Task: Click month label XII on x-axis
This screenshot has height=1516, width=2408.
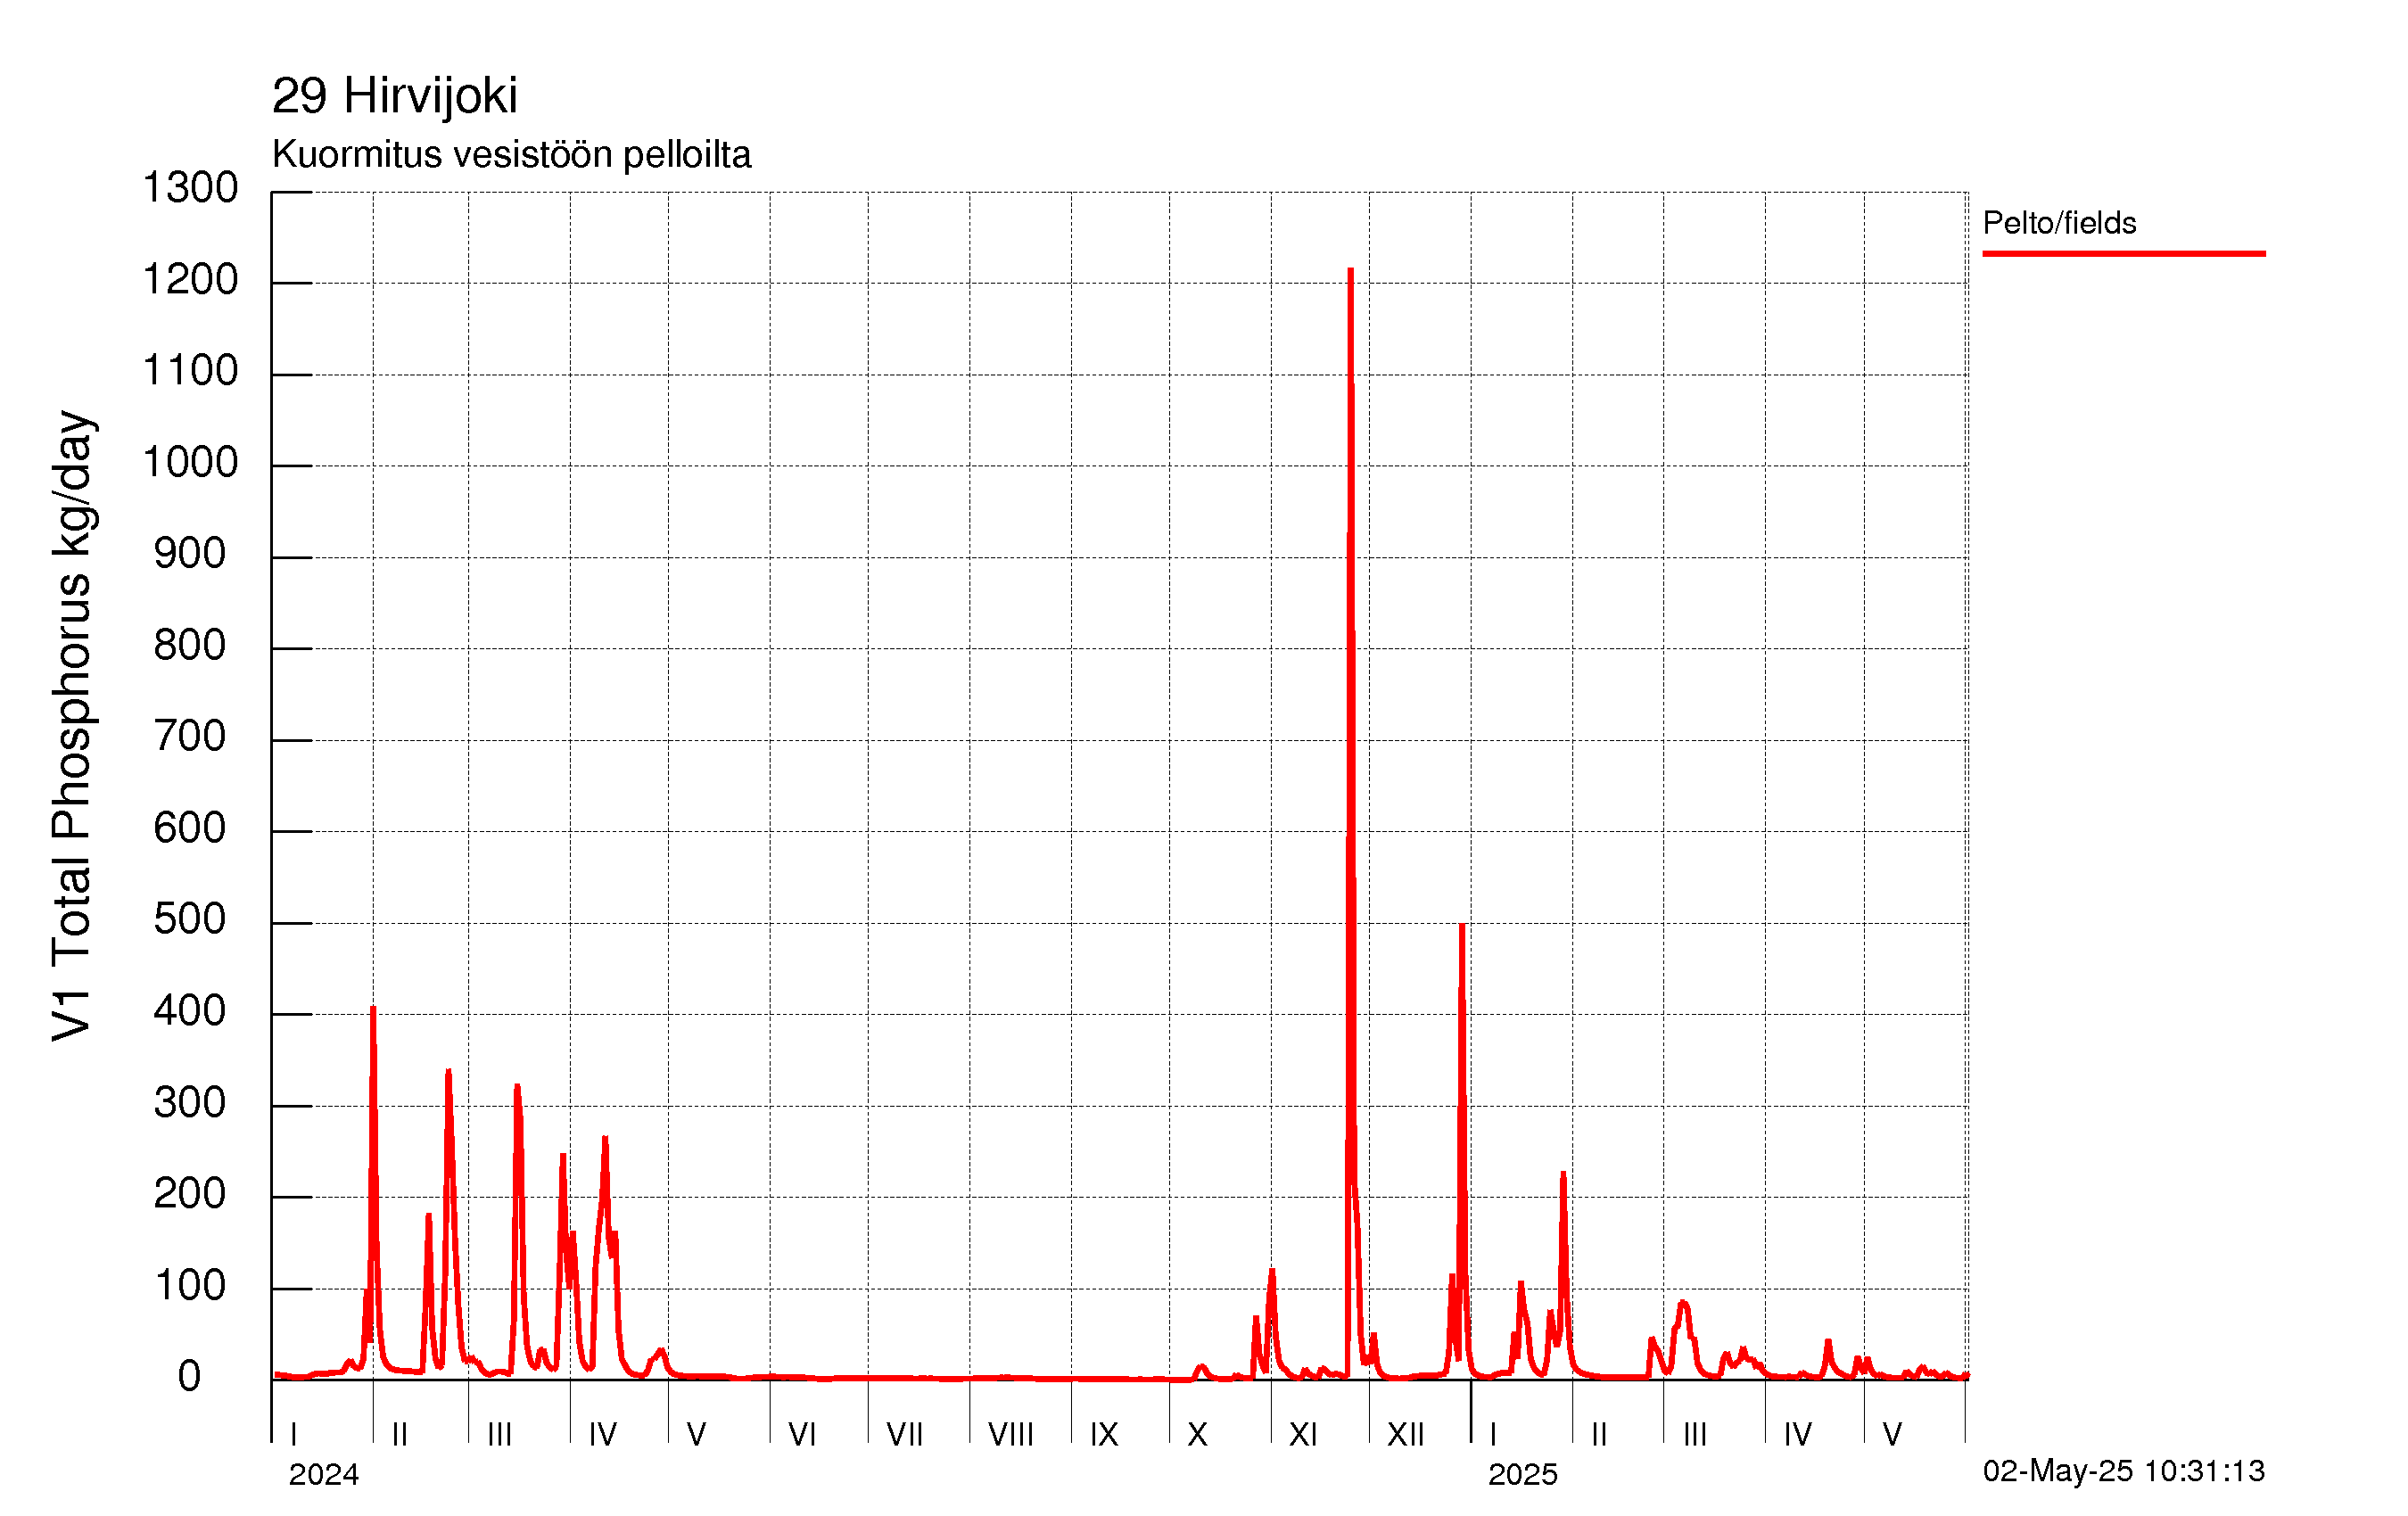Action: coord(1405,1435)
